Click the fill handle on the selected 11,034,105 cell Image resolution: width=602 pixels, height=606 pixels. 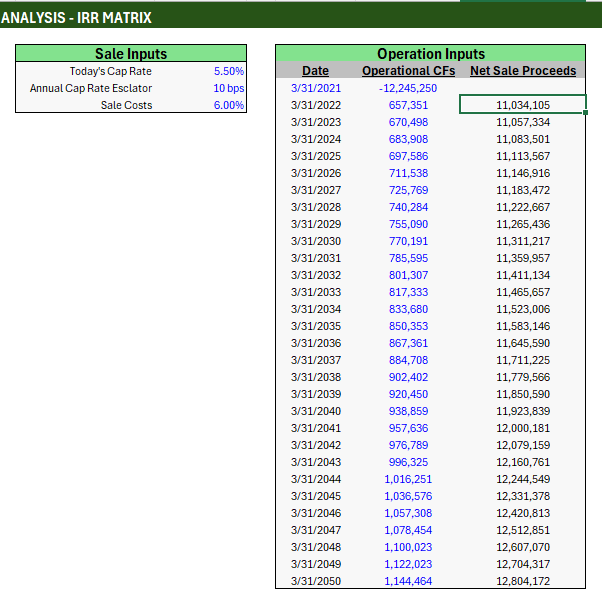(585, 112)
